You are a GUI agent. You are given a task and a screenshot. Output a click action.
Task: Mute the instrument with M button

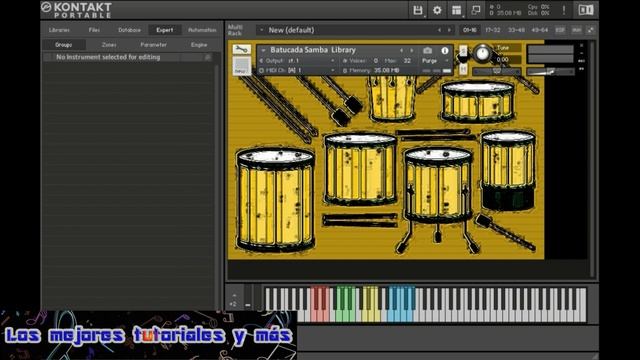tap(463, 69)
